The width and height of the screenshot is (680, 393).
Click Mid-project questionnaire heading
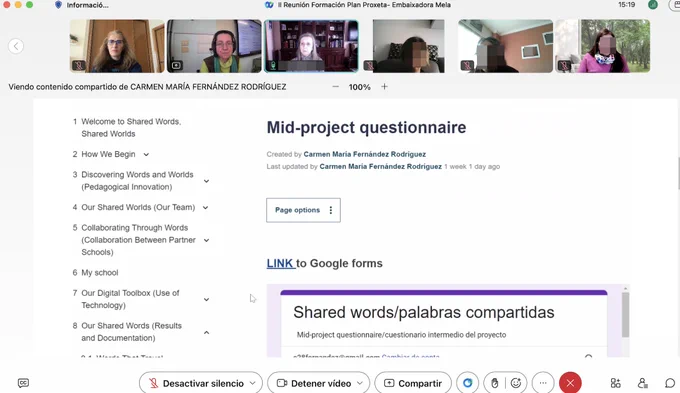[x=366, y=128]
